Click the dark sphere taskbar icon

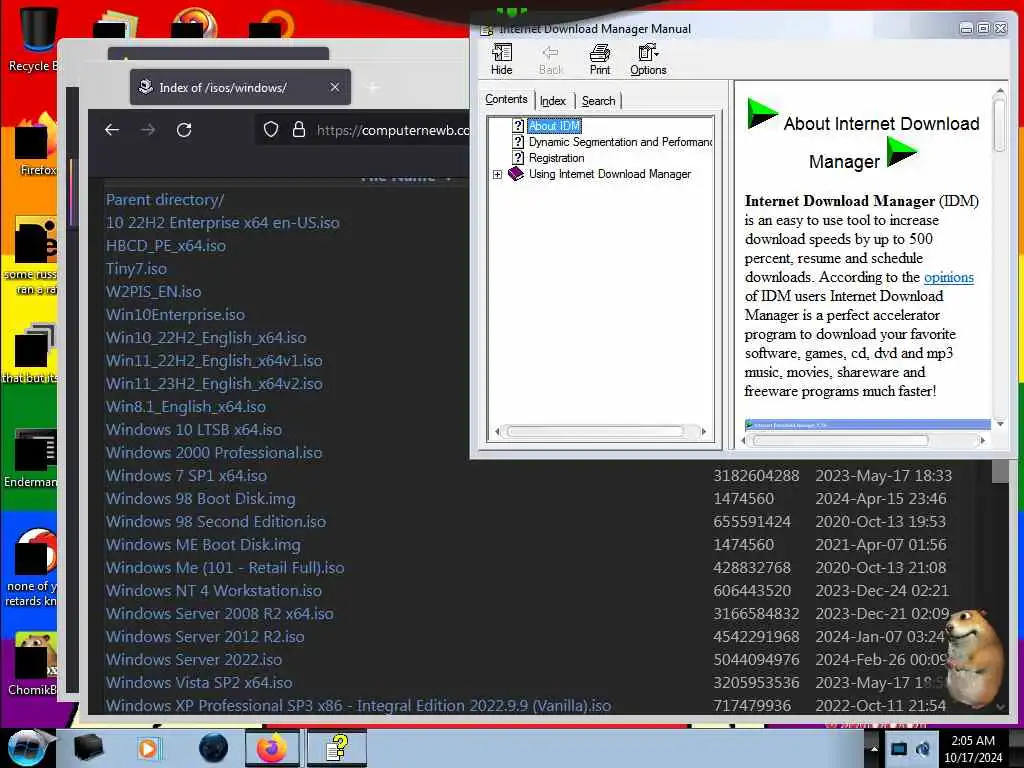(x=214, y=748)
